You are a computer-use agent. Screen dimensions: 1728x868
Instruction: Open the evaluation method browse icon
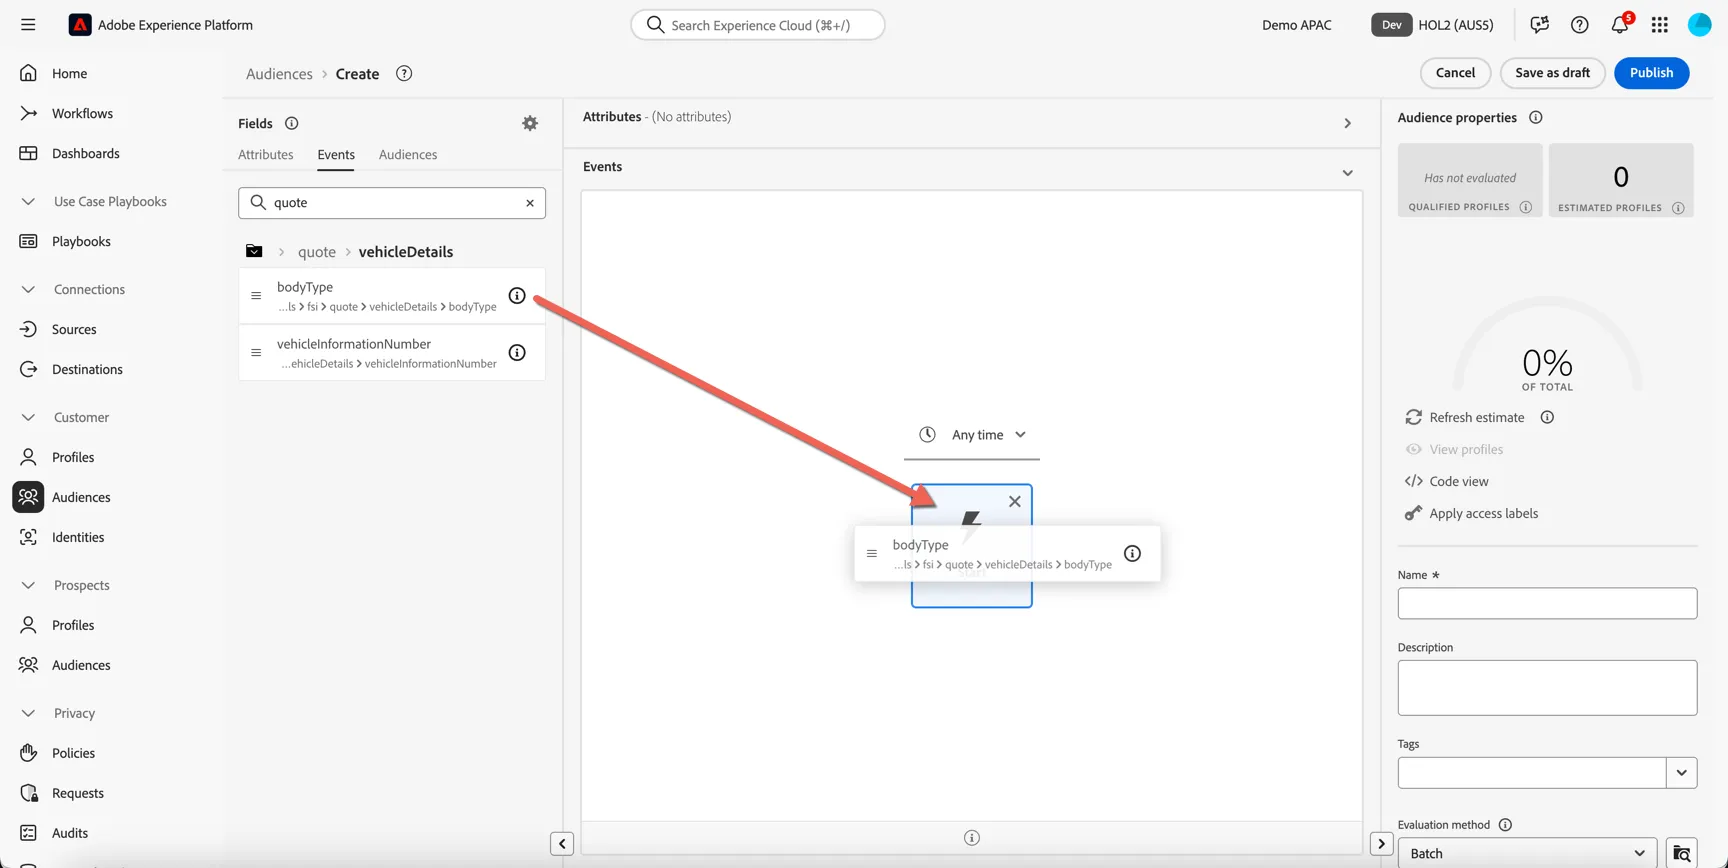(x=1683, y=853)
